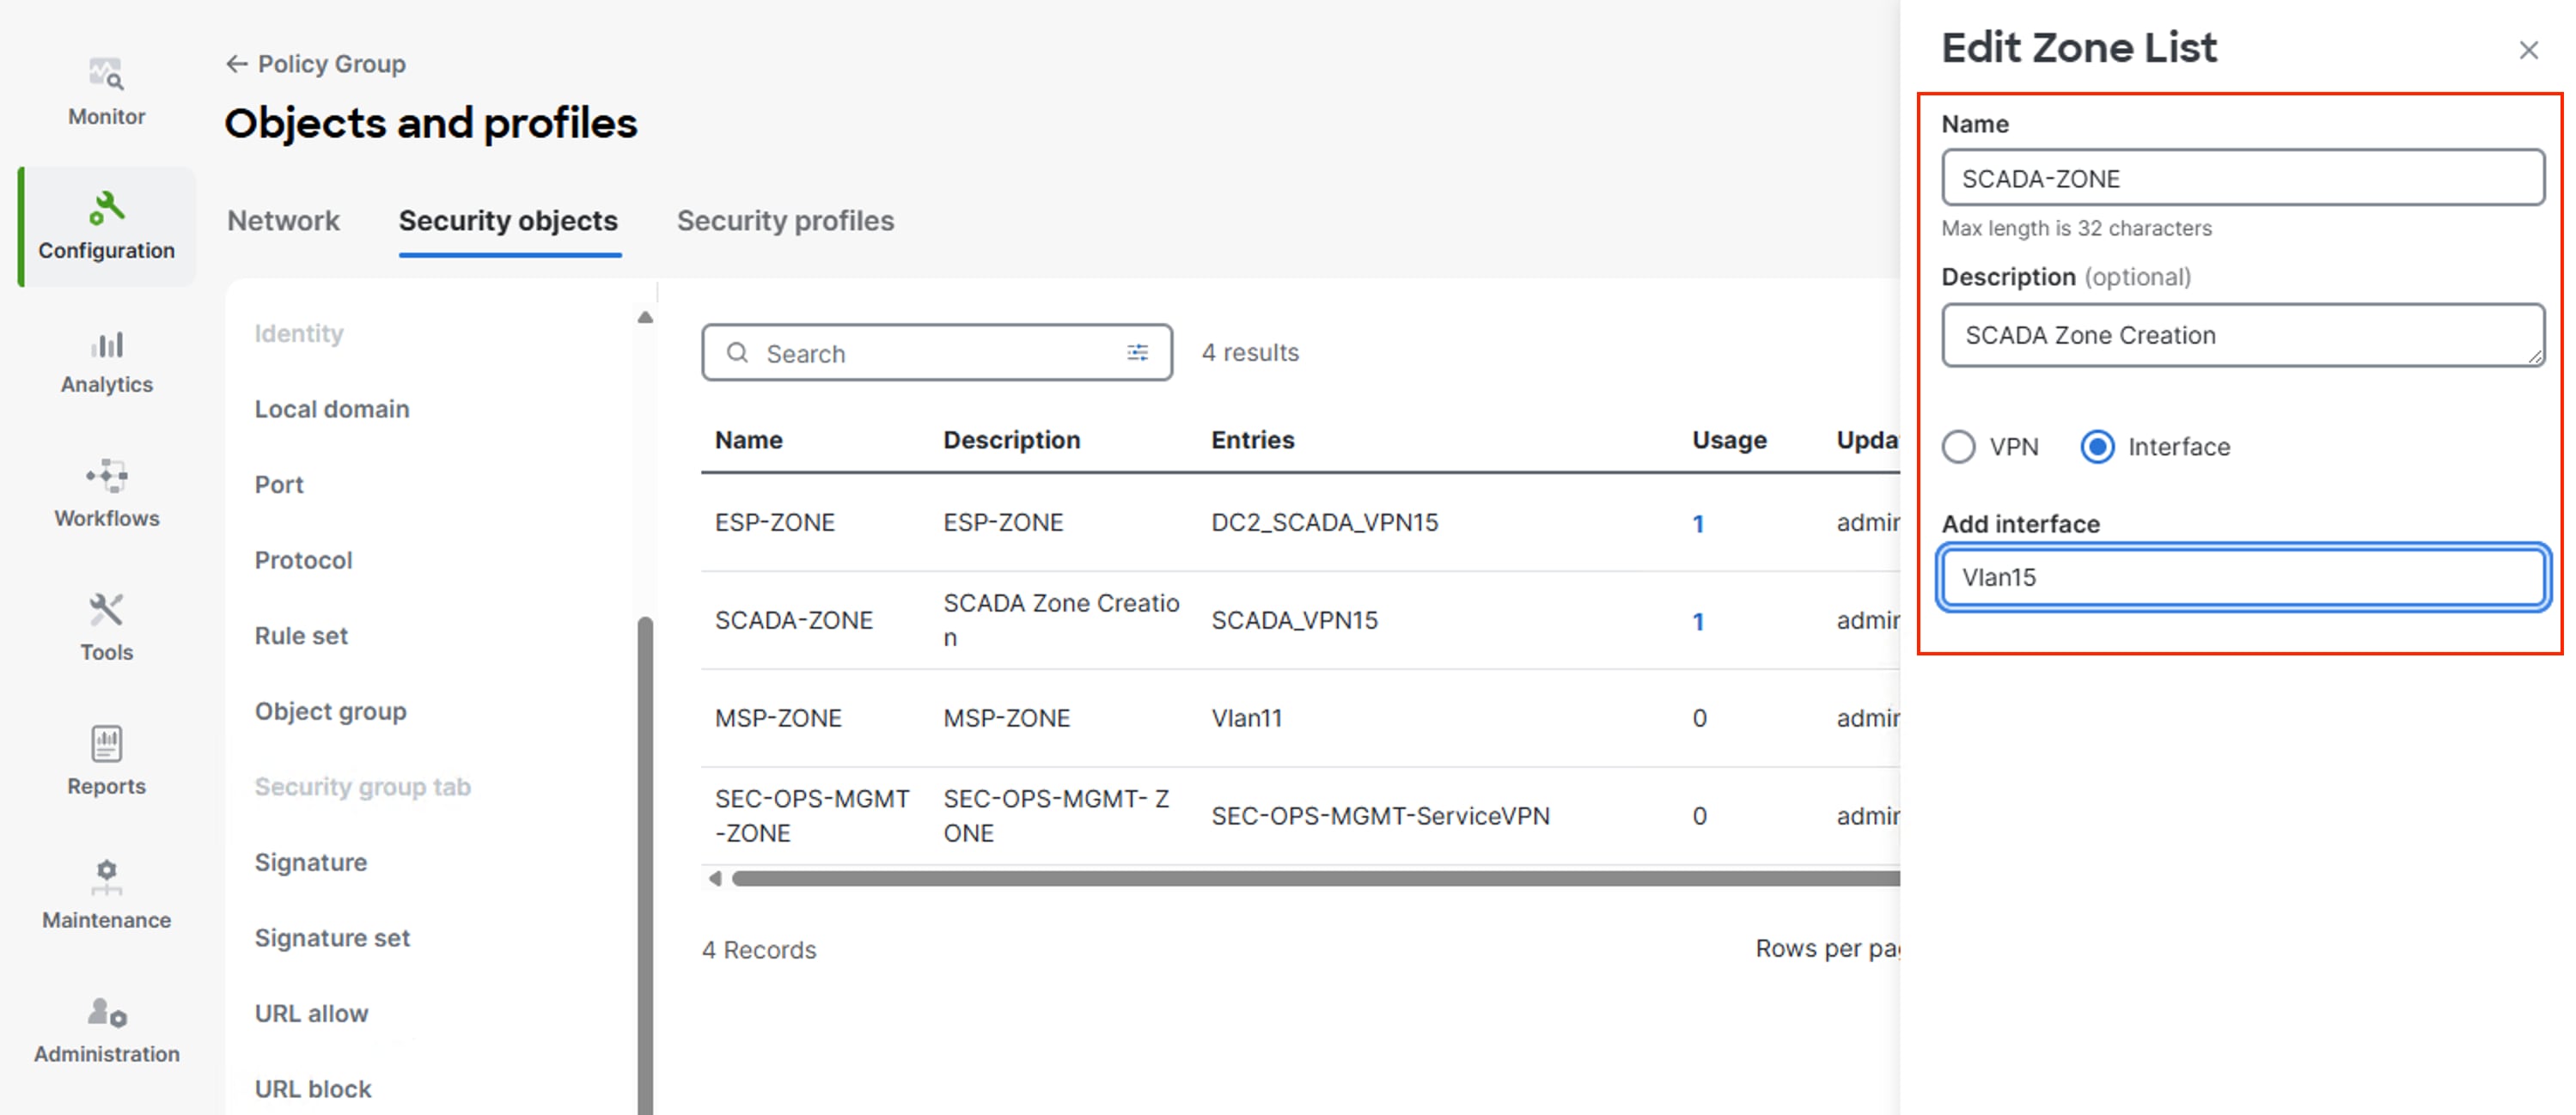Switch to the Network tab
Screen dimensions: 2576x1115
point(283,220)
